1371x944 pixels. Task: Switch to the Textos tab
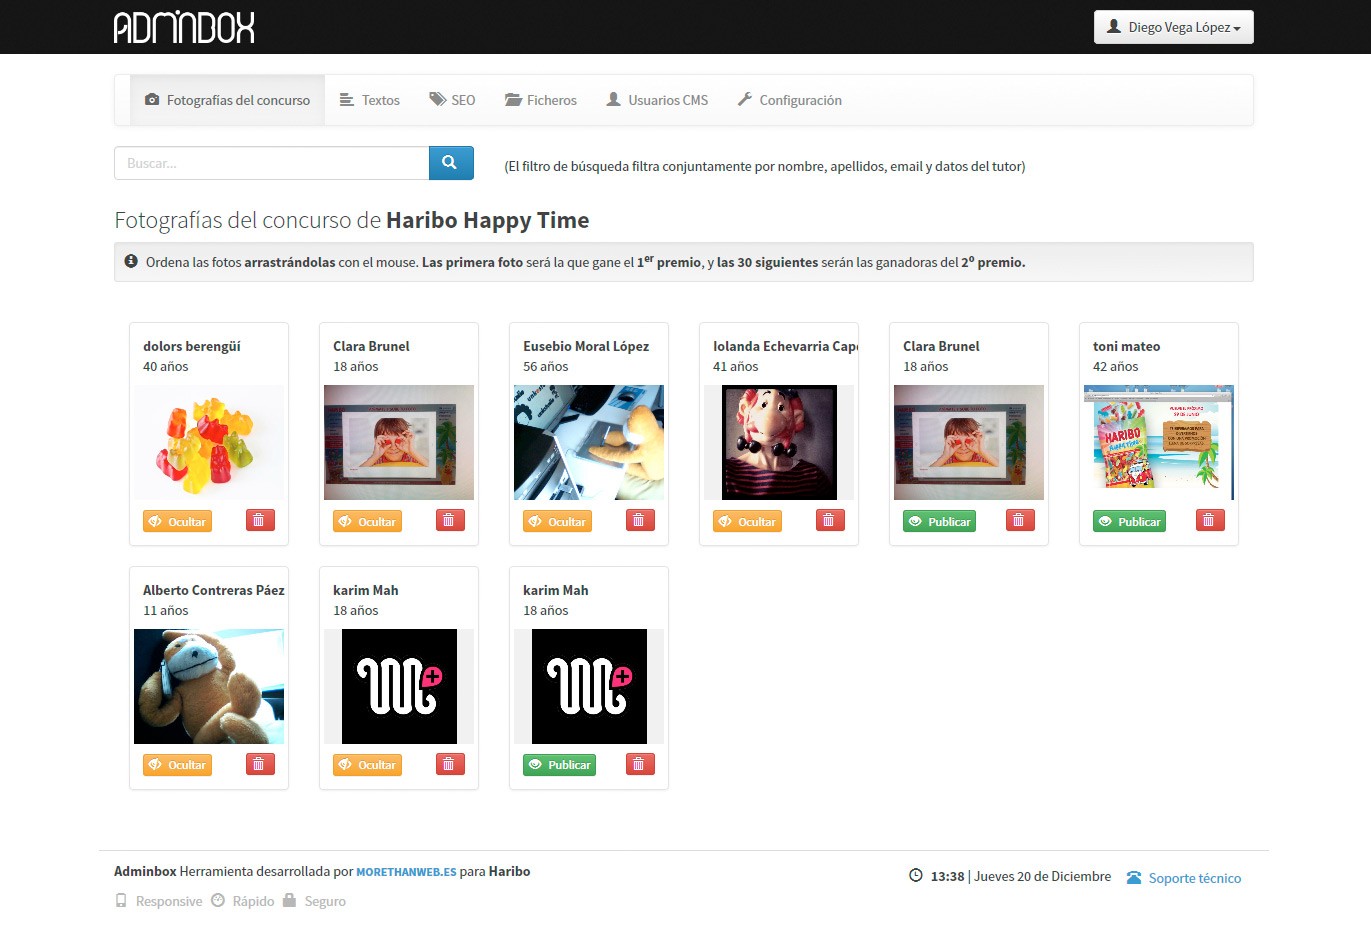[369, 100]
